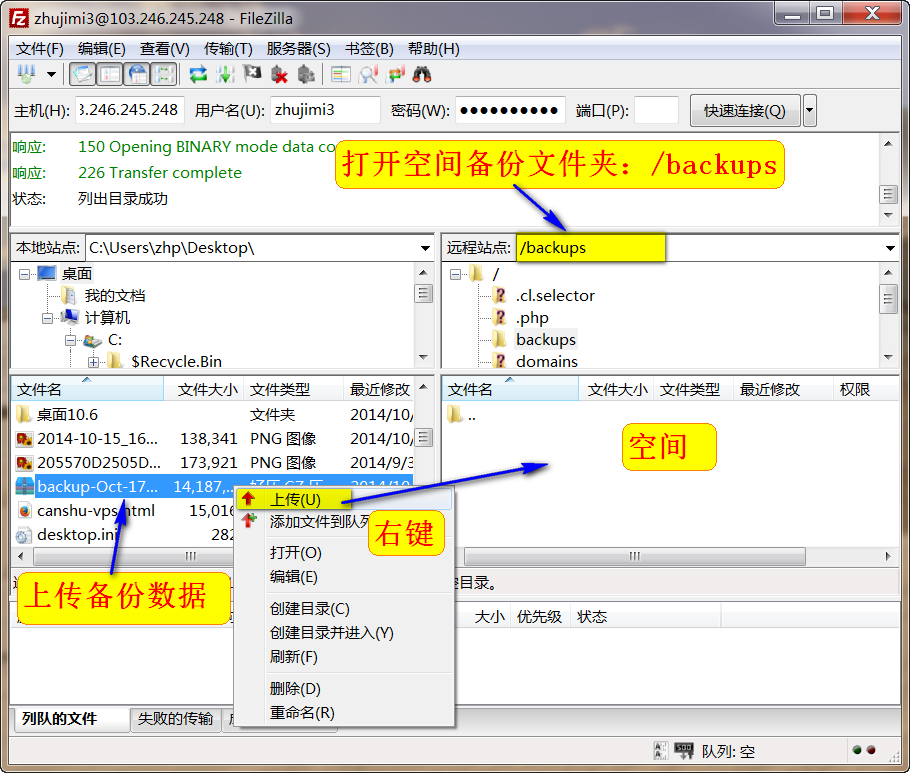The width and height of the screenshot is (910, 773).
Task: Select the 桌面10.6 folder in local list
Action: click(67, 414)
